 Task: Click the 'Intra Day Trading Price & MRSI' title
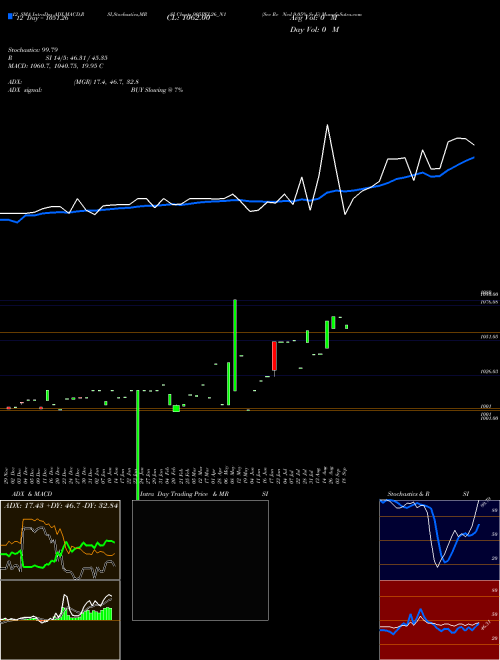[204, 494]
